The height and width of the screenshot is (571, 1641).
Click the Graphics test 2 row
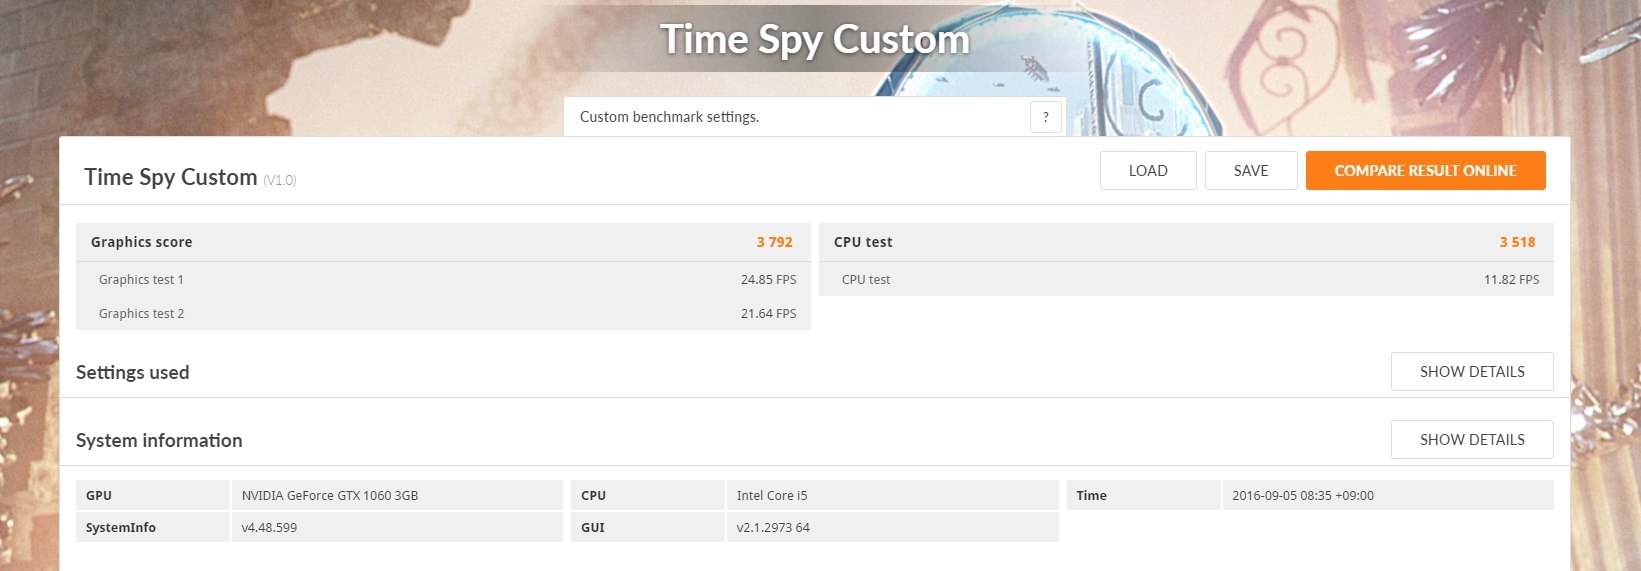click(x=443, y=314)
